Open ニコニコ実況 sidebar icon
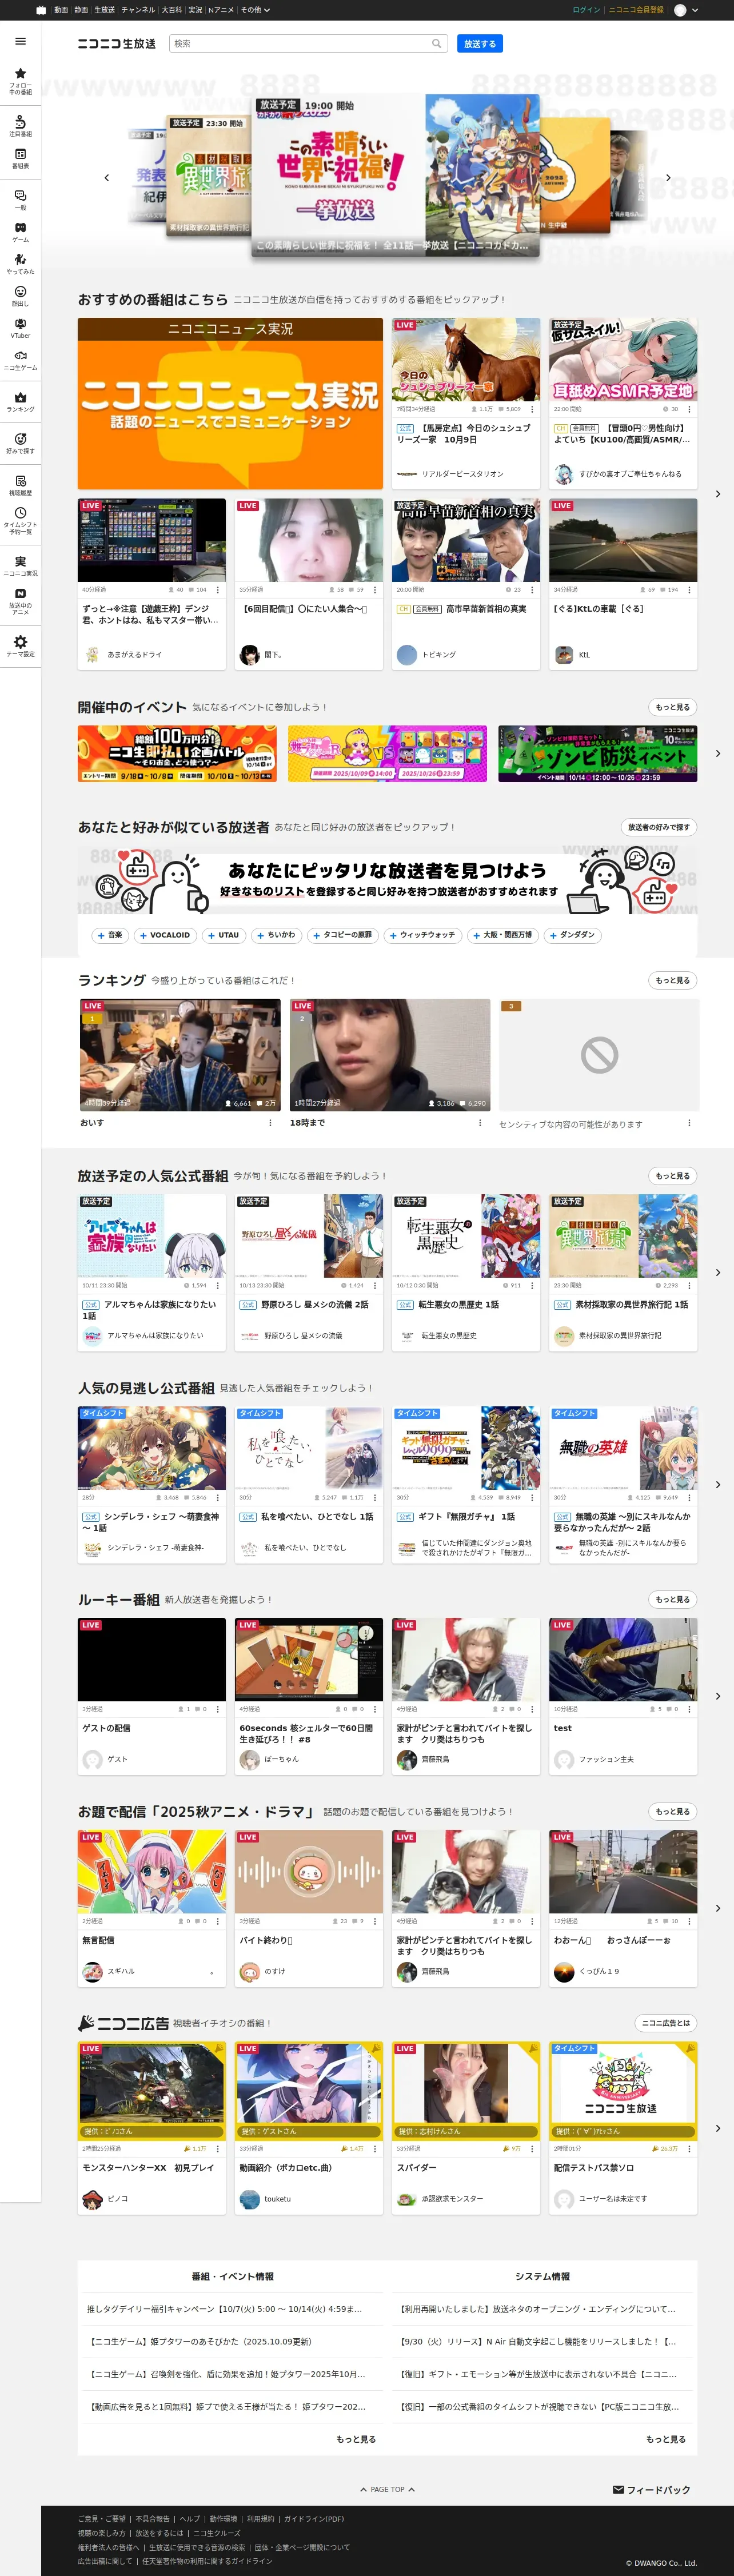 point(20,566)
